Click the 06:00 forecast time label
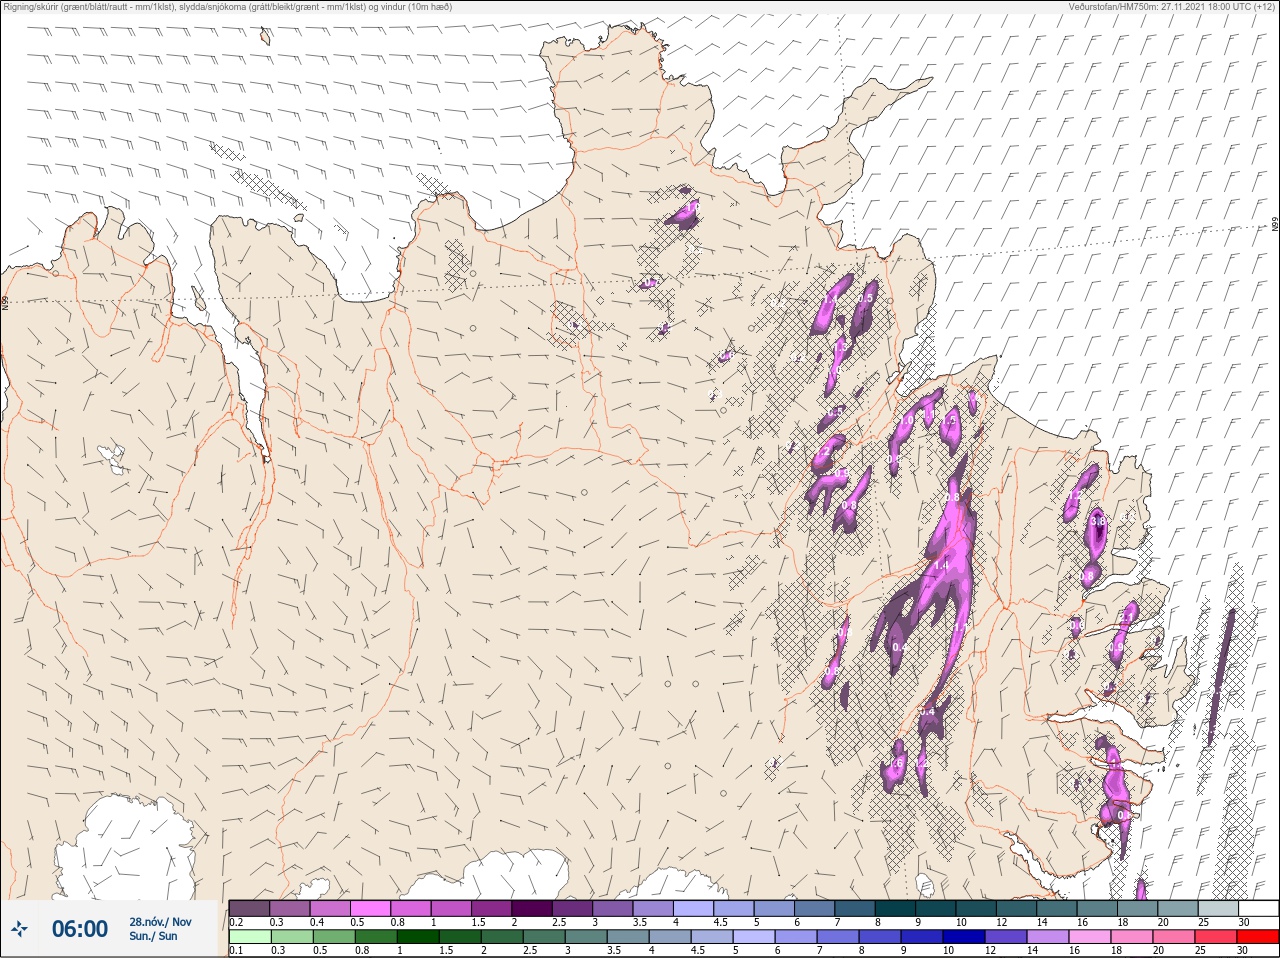Screen dimensions: 1280x958 click(80, 929)
